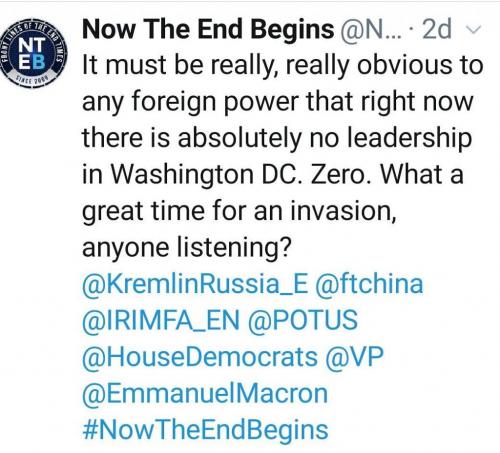Click the text 'any foreign power that right now'
Screen dimensions: 500x453
278,101
